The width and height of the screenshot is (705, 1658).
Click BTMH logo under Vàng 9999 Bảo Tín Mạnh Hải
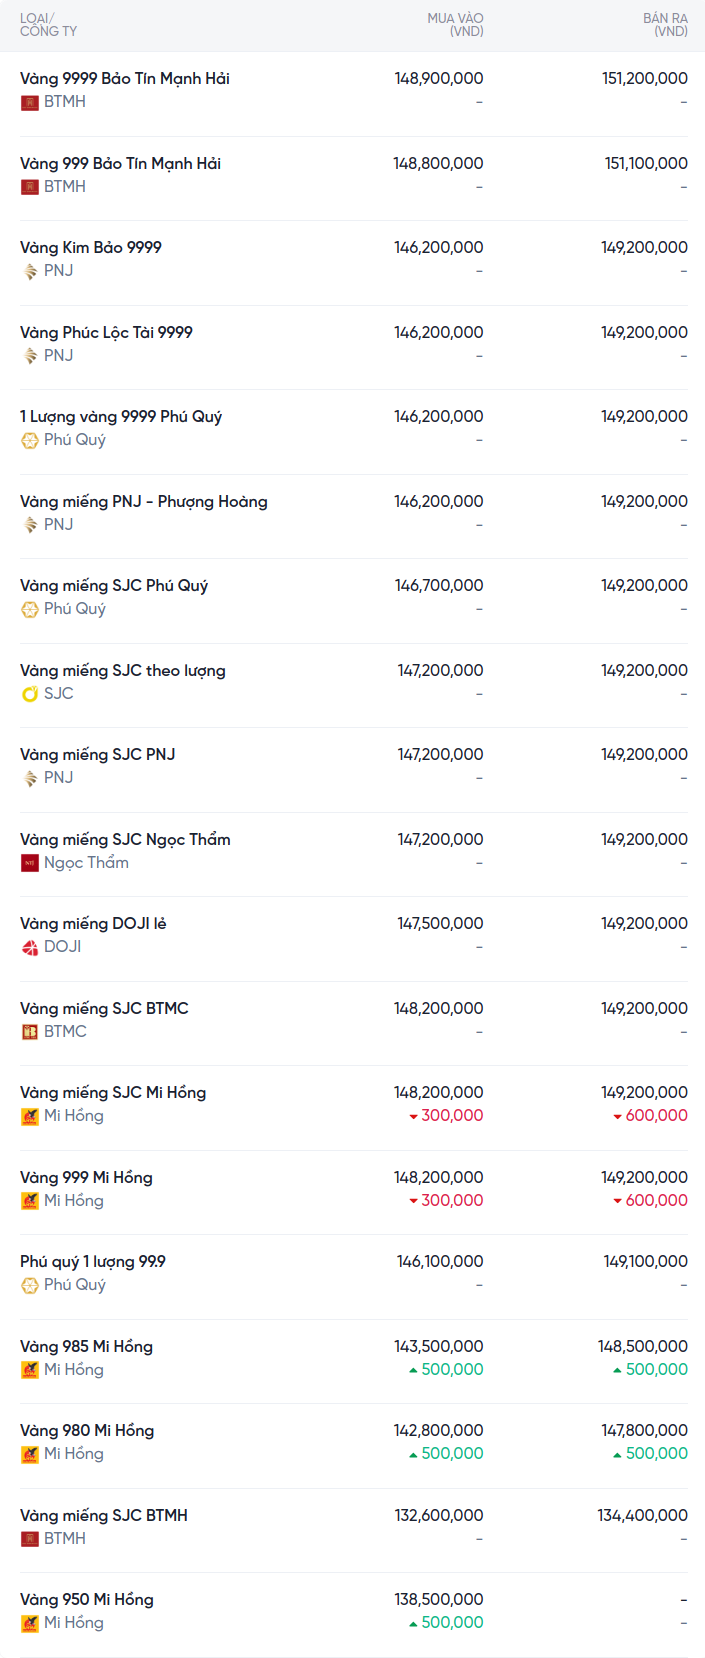(30, 102)
